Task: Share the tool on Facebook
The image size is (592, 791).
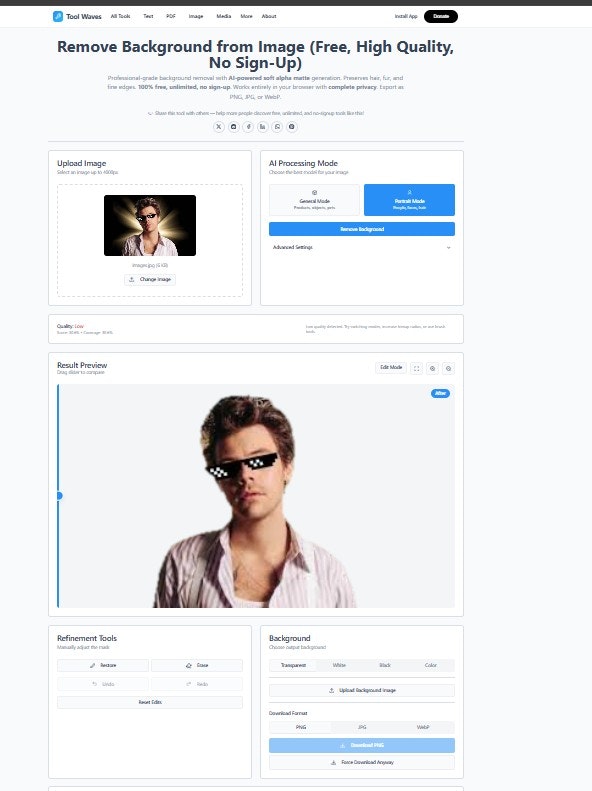Action: [x=248, y=127]
